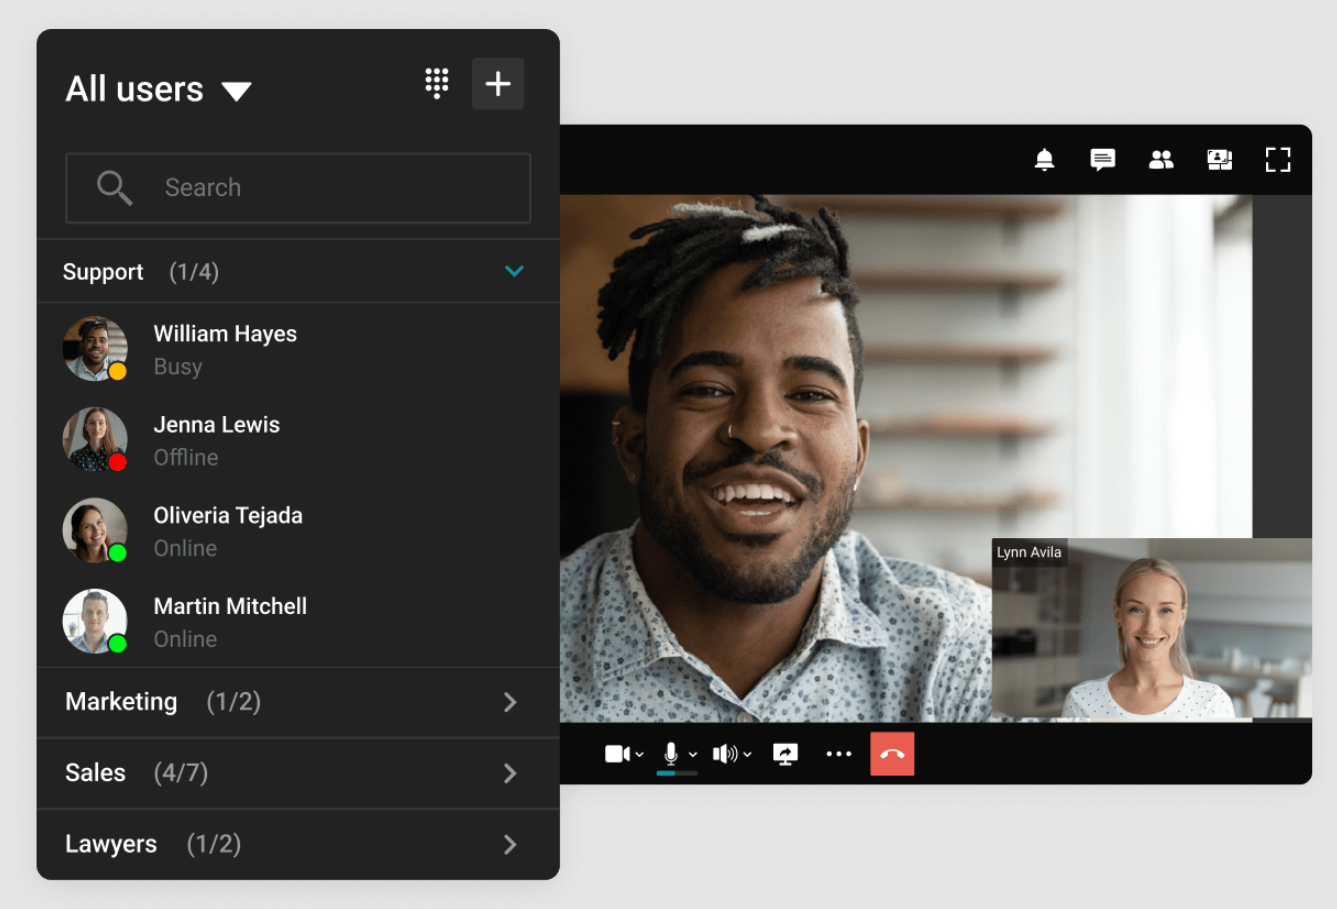Expand the Marketing group

tap(298, 702)
